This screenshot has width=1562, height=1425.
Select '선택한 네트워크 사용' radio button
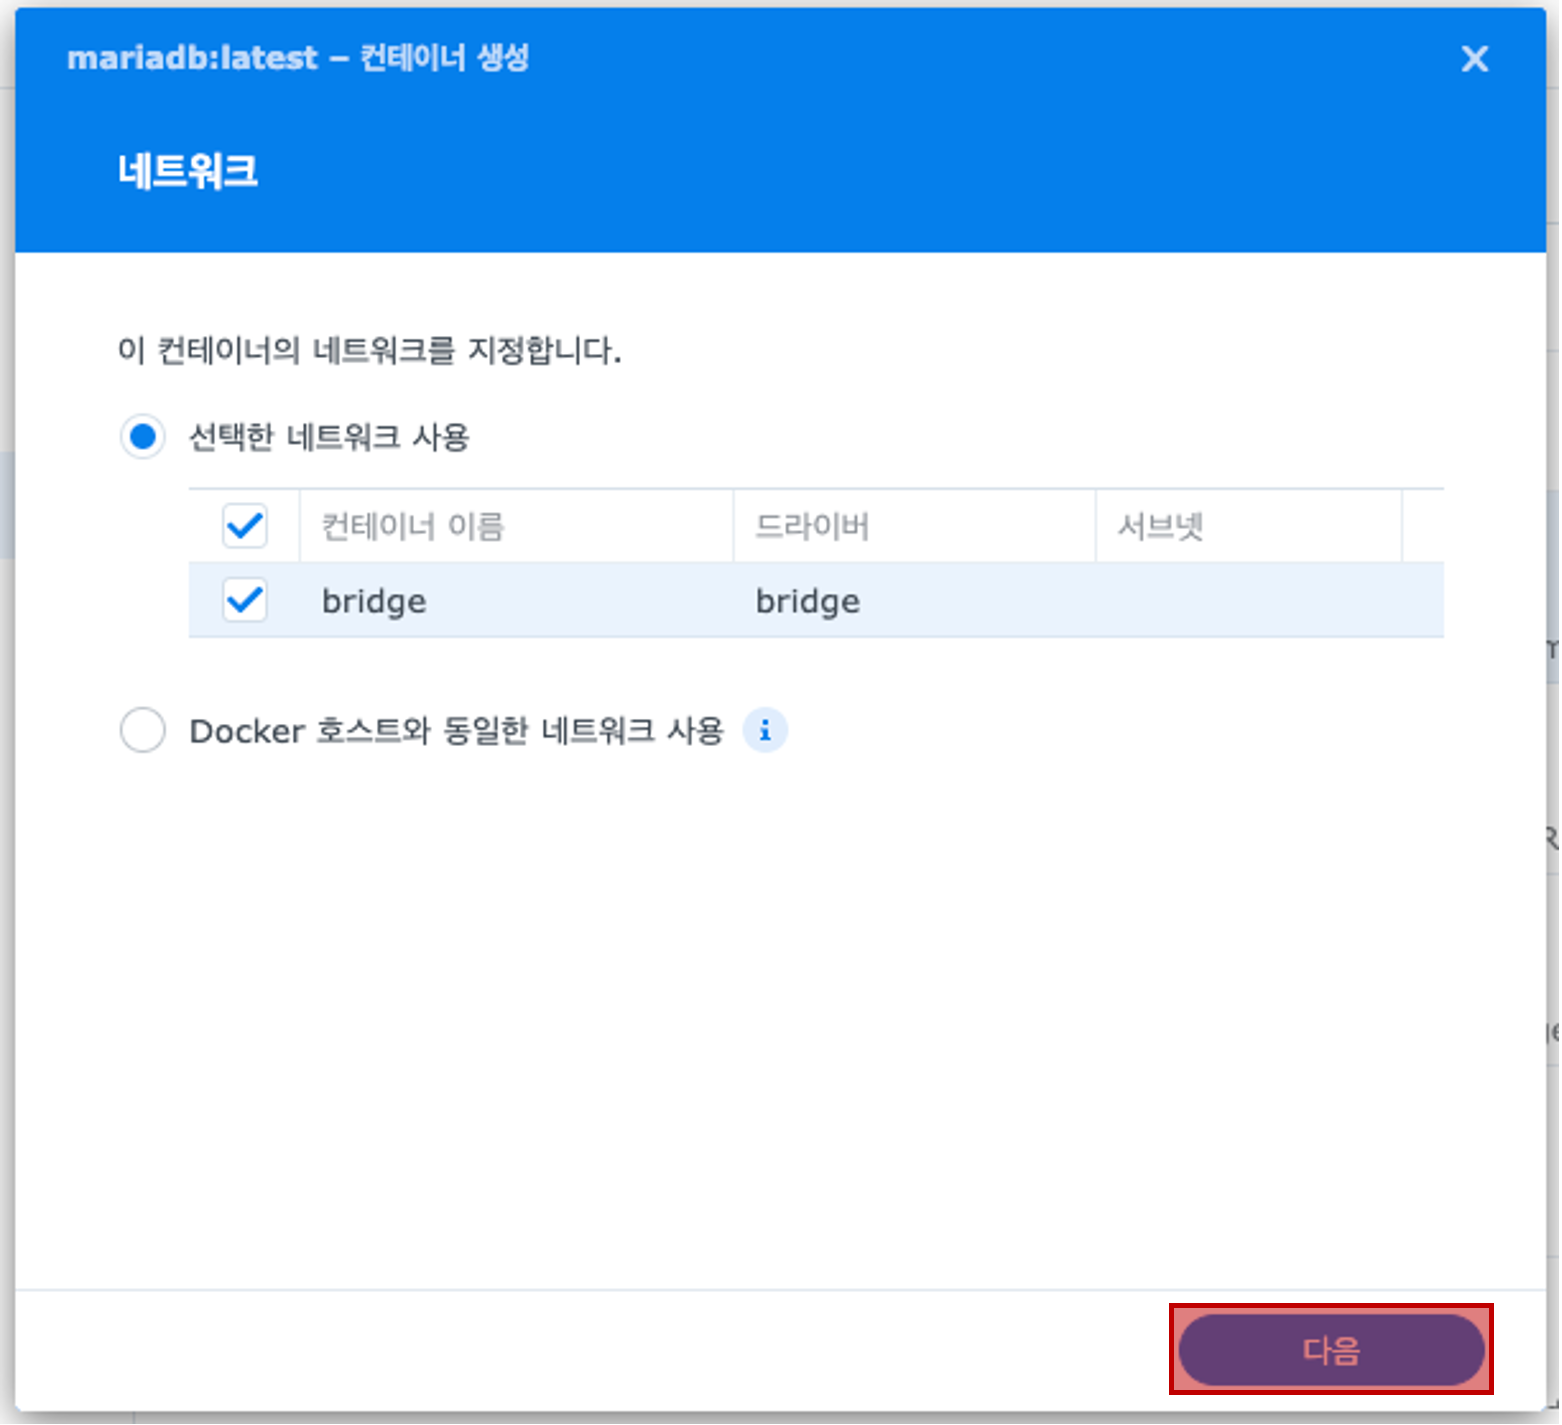click(x=143, y=437)
